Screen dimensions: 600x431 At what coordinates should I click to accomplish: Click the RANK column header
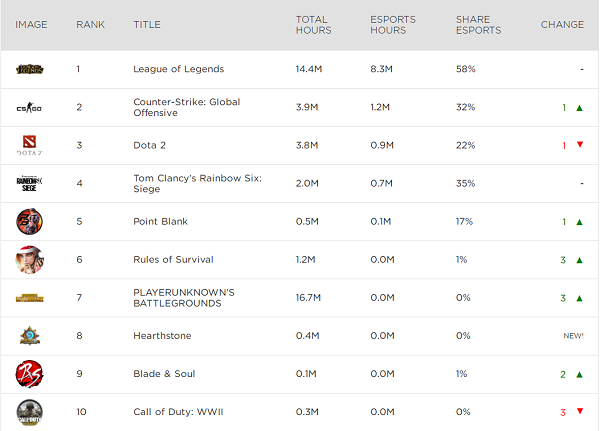[90, 24]
